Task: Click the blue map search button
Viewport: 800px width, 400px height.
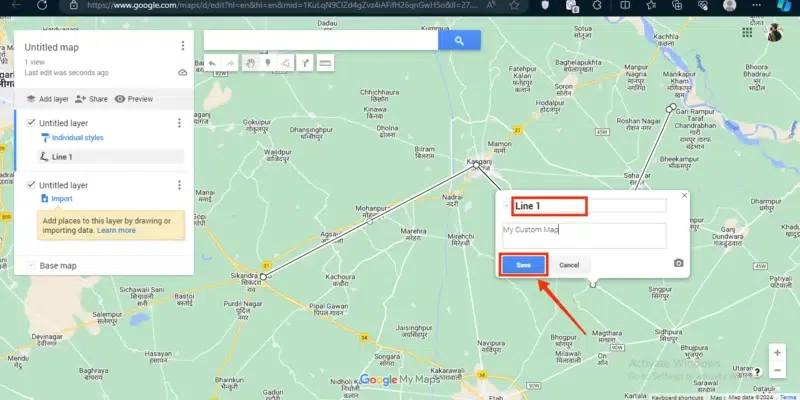Action: coord(459,40)
